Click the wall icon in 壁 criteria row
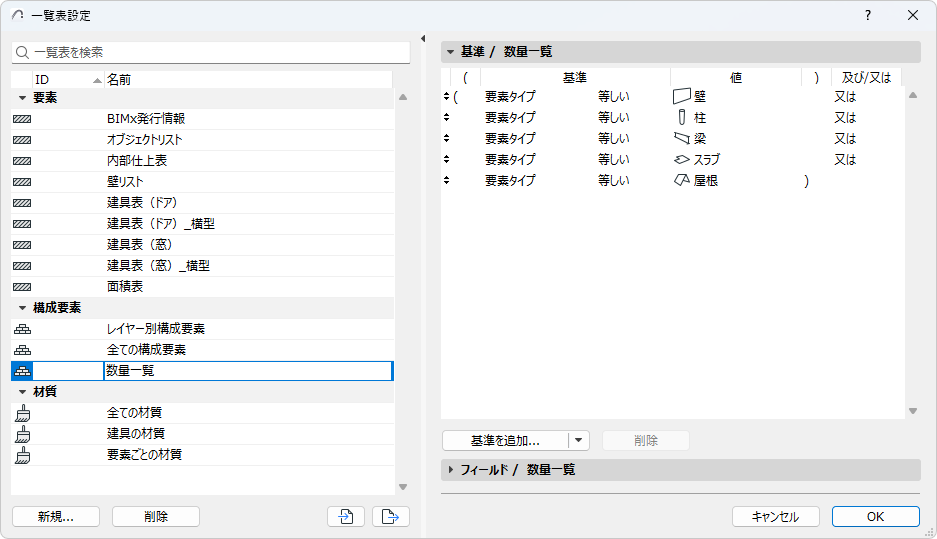Image resolution: width=937 pixels, height=539 pixels. (682, 96)
